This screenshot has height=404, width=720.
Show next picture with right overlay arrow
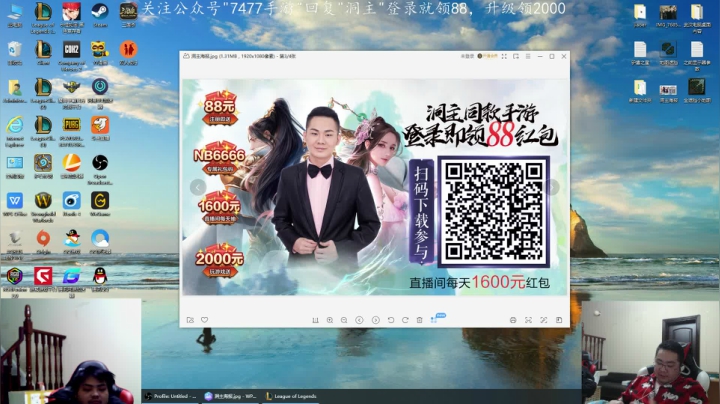[552, 187]
